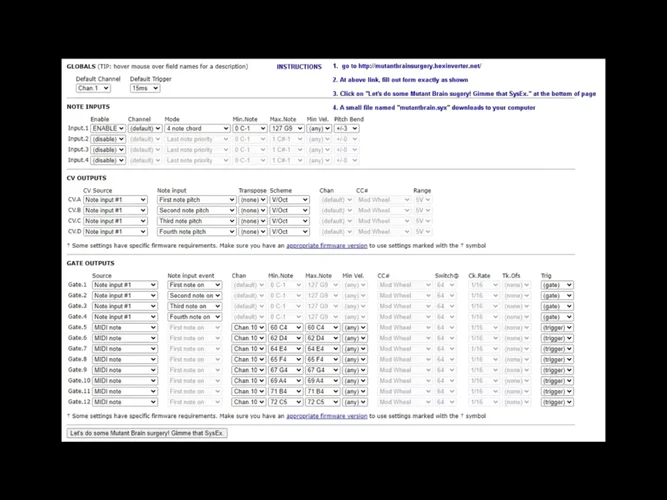Open Gate.6 Min Vel. dropdown
667x500 pixels.
tap(355, 338)
